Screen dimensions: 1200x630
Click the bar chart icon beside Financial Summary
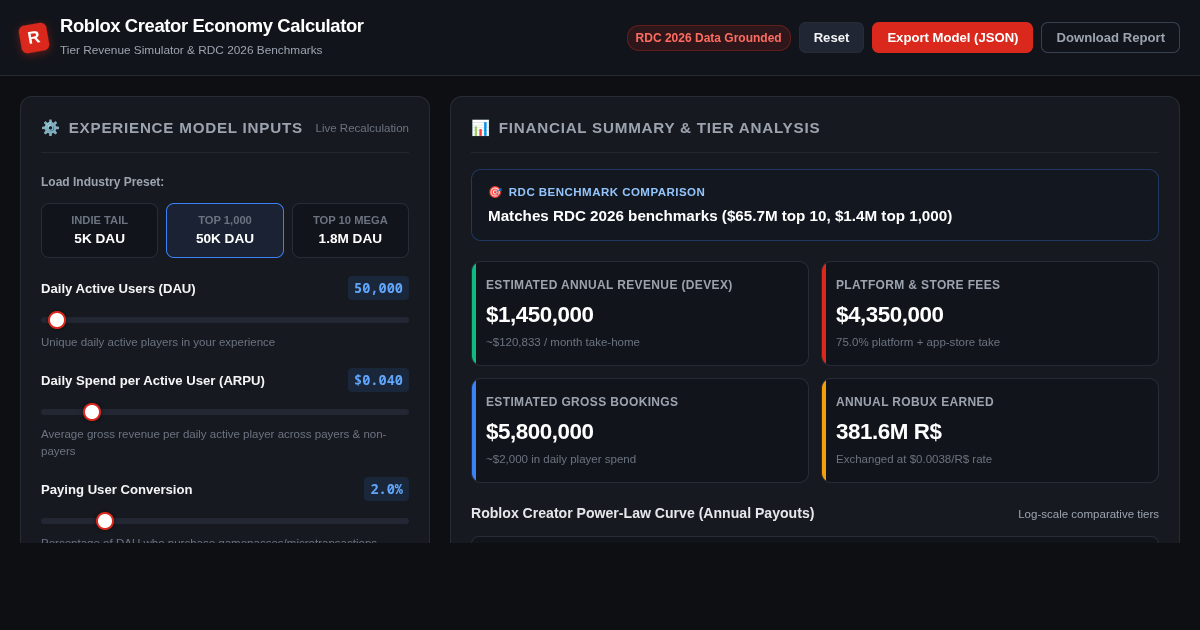[480, 128]
